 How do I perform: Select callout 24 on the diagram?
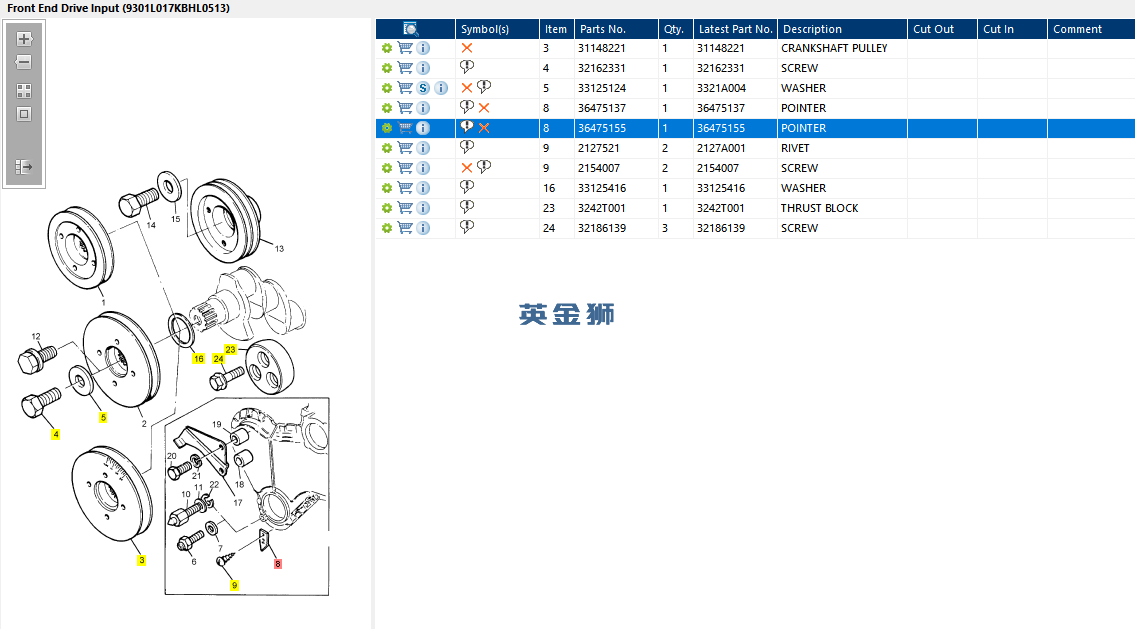click(x=218, y=359)
